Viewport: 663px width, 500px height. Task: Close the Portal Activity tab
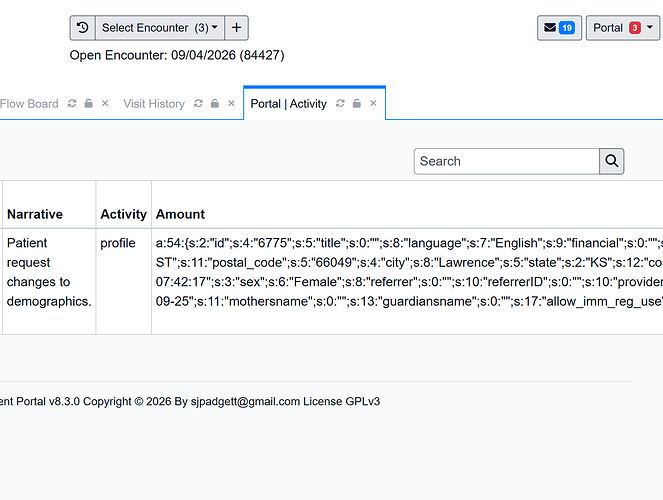373,104
